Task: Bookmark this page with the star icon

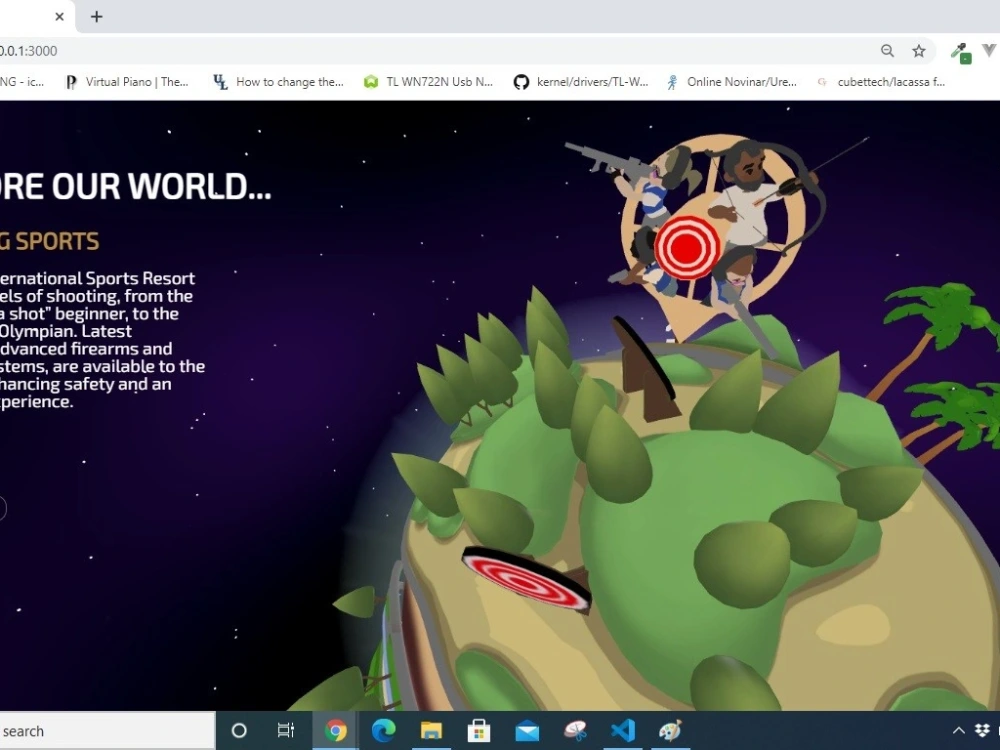Action: pos(918,50)
